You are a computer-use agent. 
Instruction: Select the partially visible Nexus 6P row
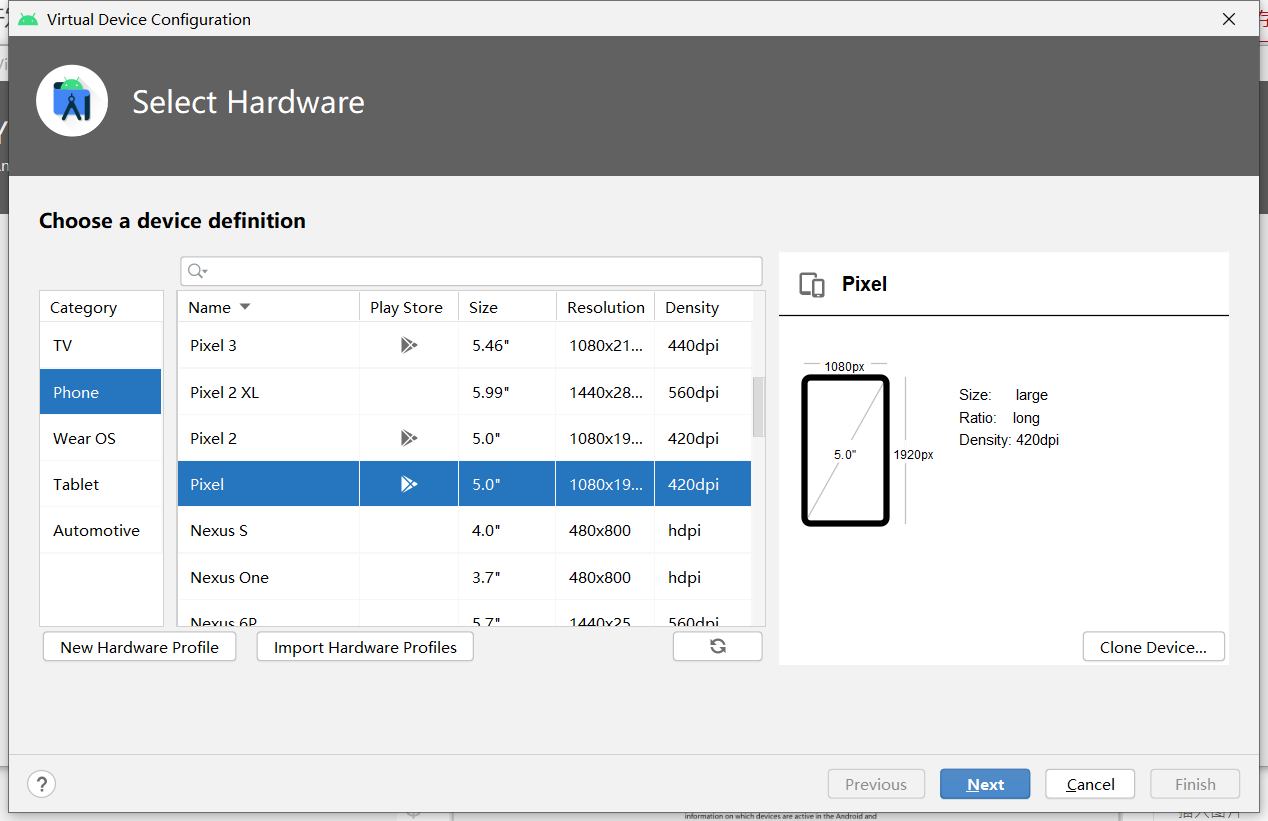pos(465,614)
